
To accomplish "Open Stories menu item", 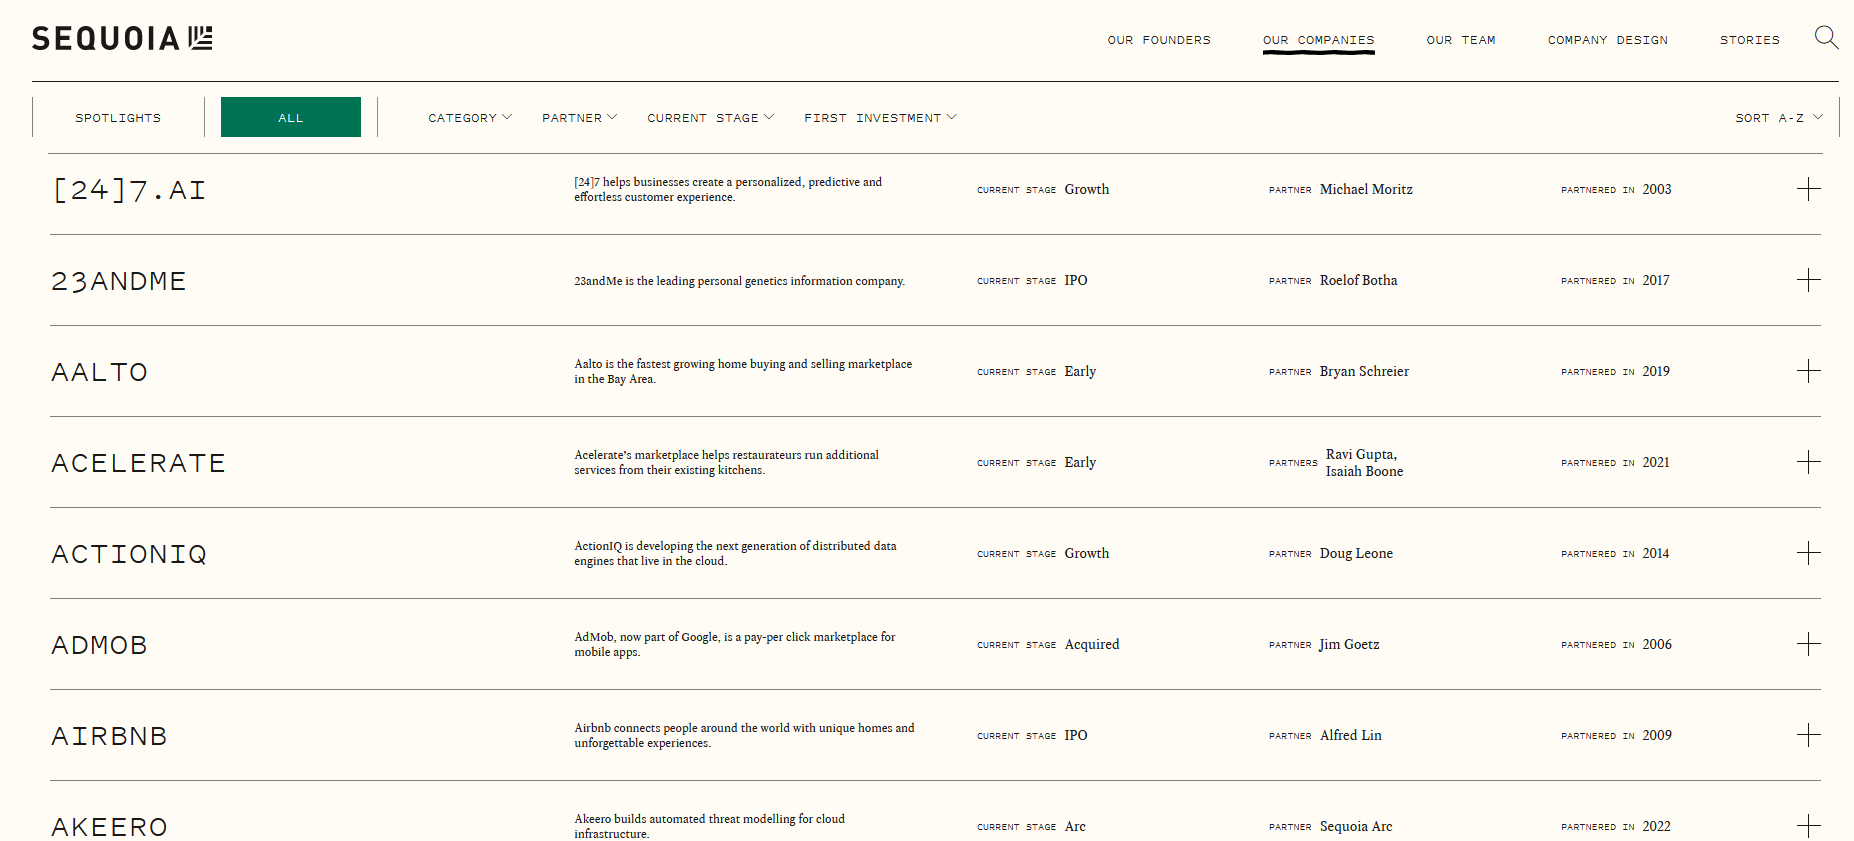I will coord(1750,40).
